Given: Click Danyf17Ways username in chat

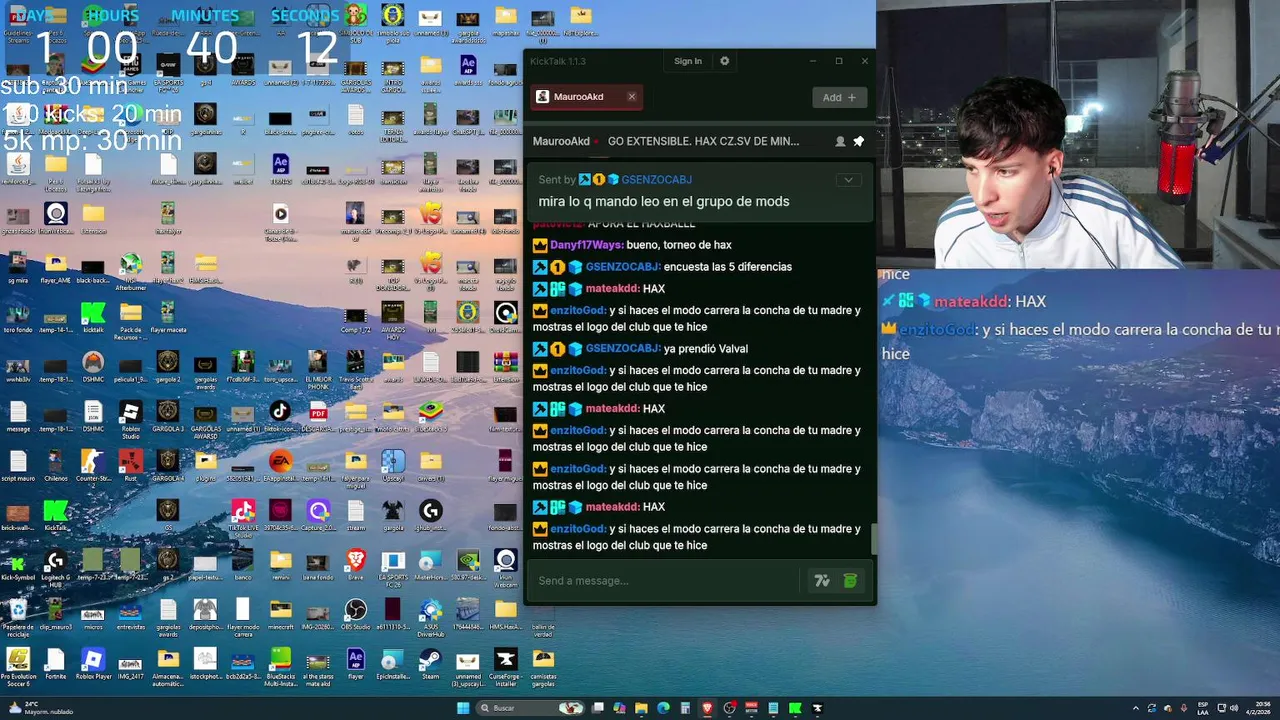Looking at the screenshot, I should tap(586, 245).
